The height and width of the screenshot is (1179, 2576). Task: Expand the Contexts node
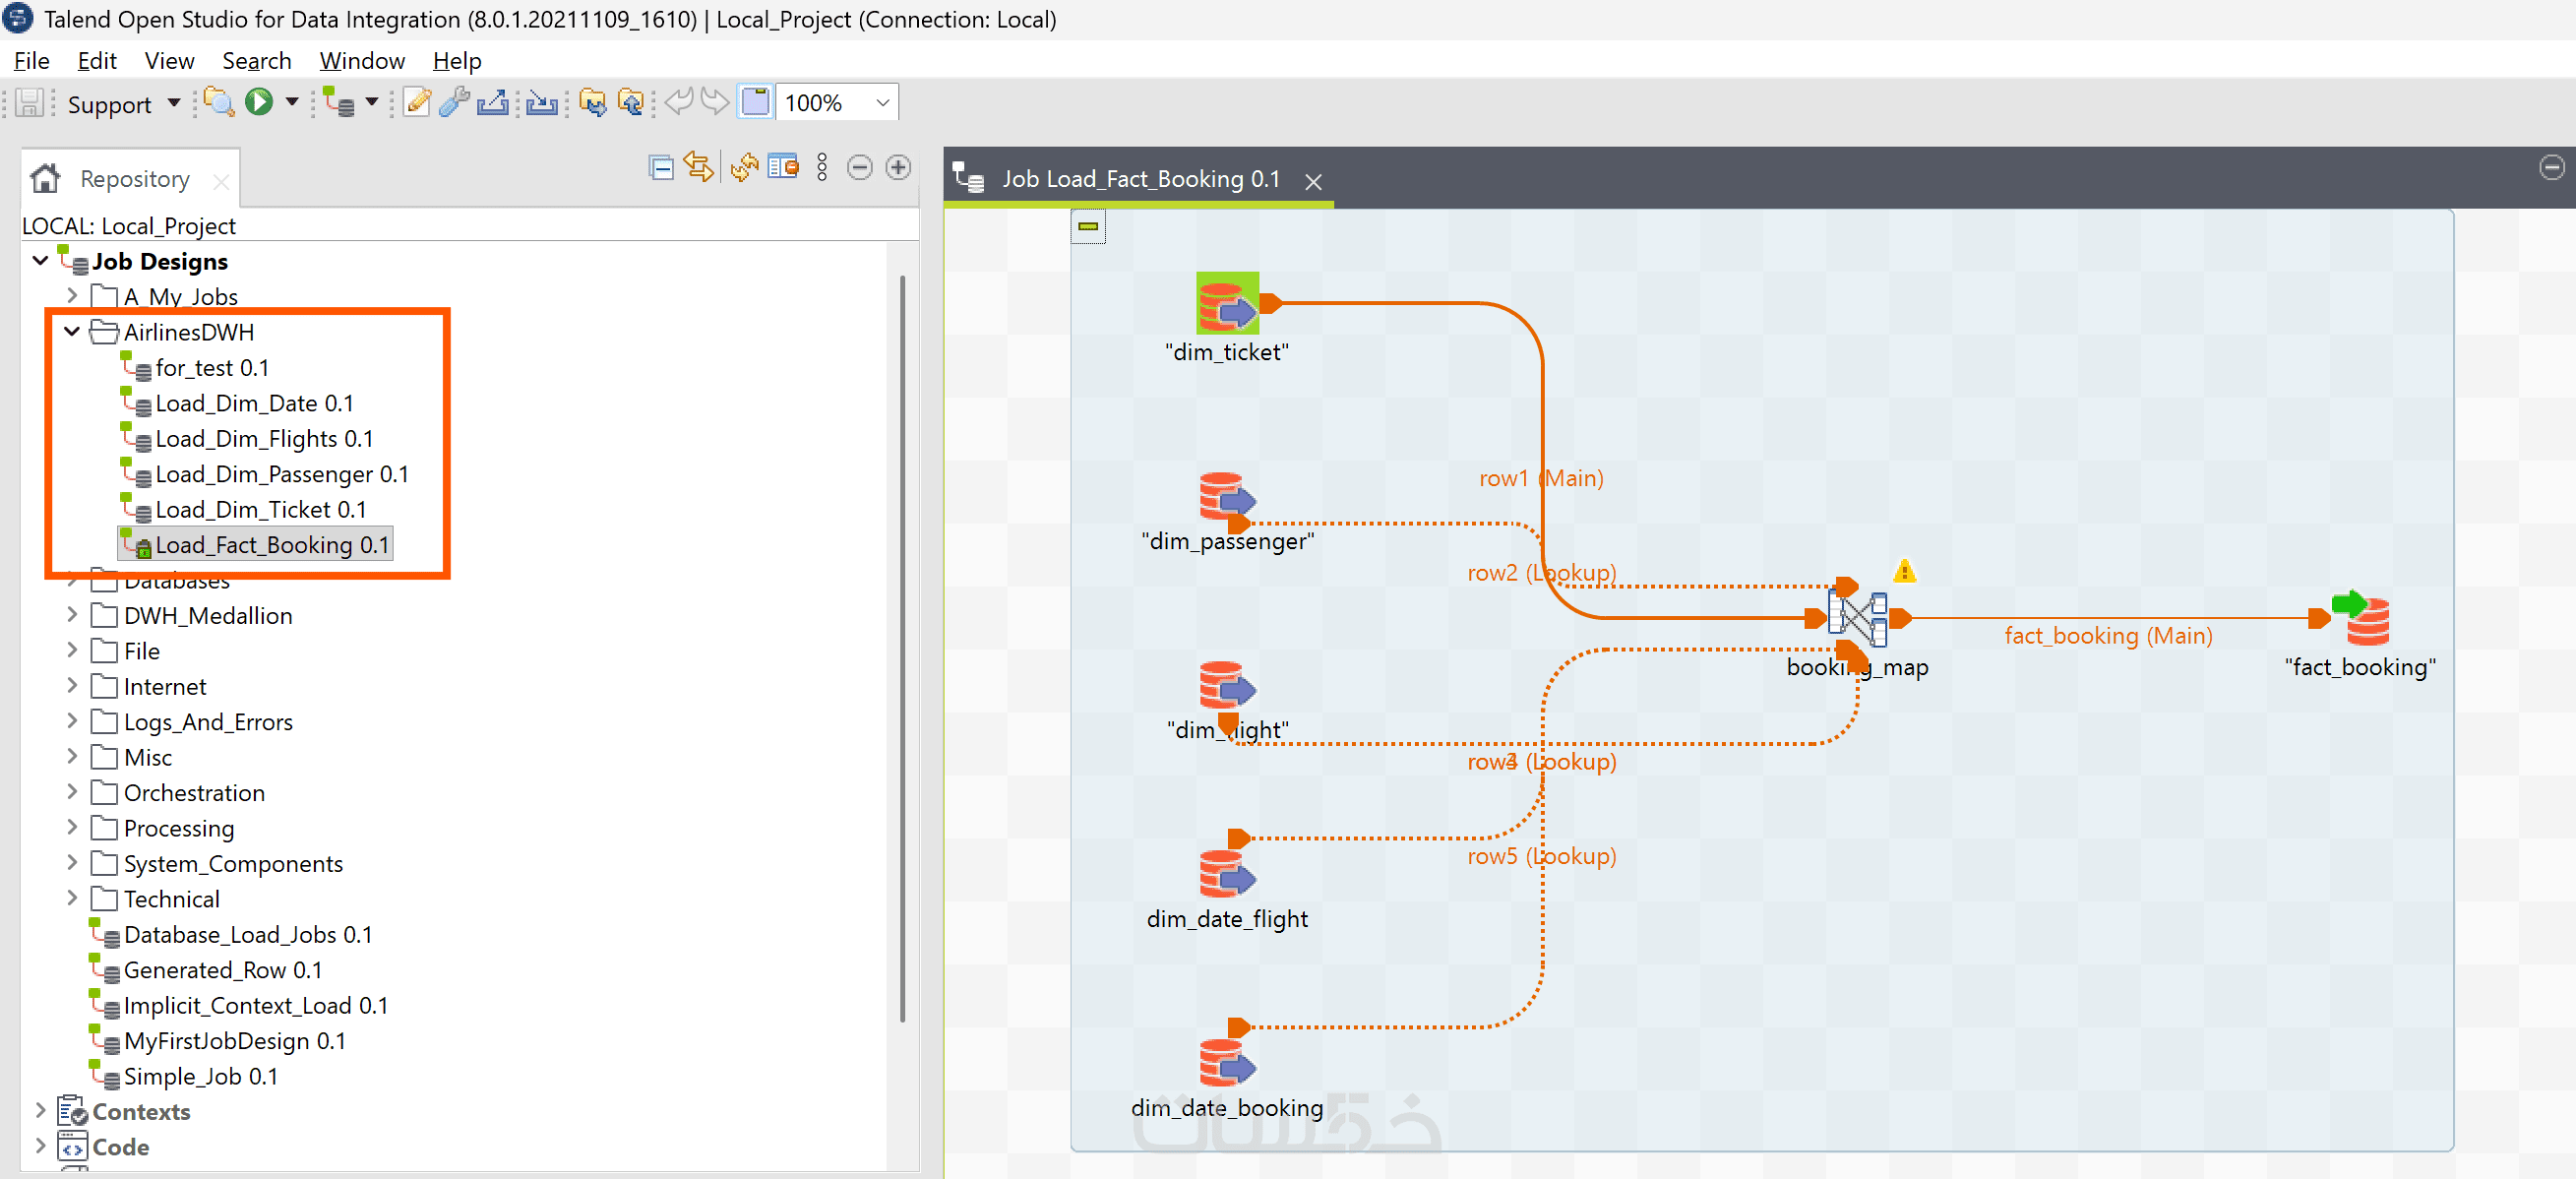pos(40,1111)
